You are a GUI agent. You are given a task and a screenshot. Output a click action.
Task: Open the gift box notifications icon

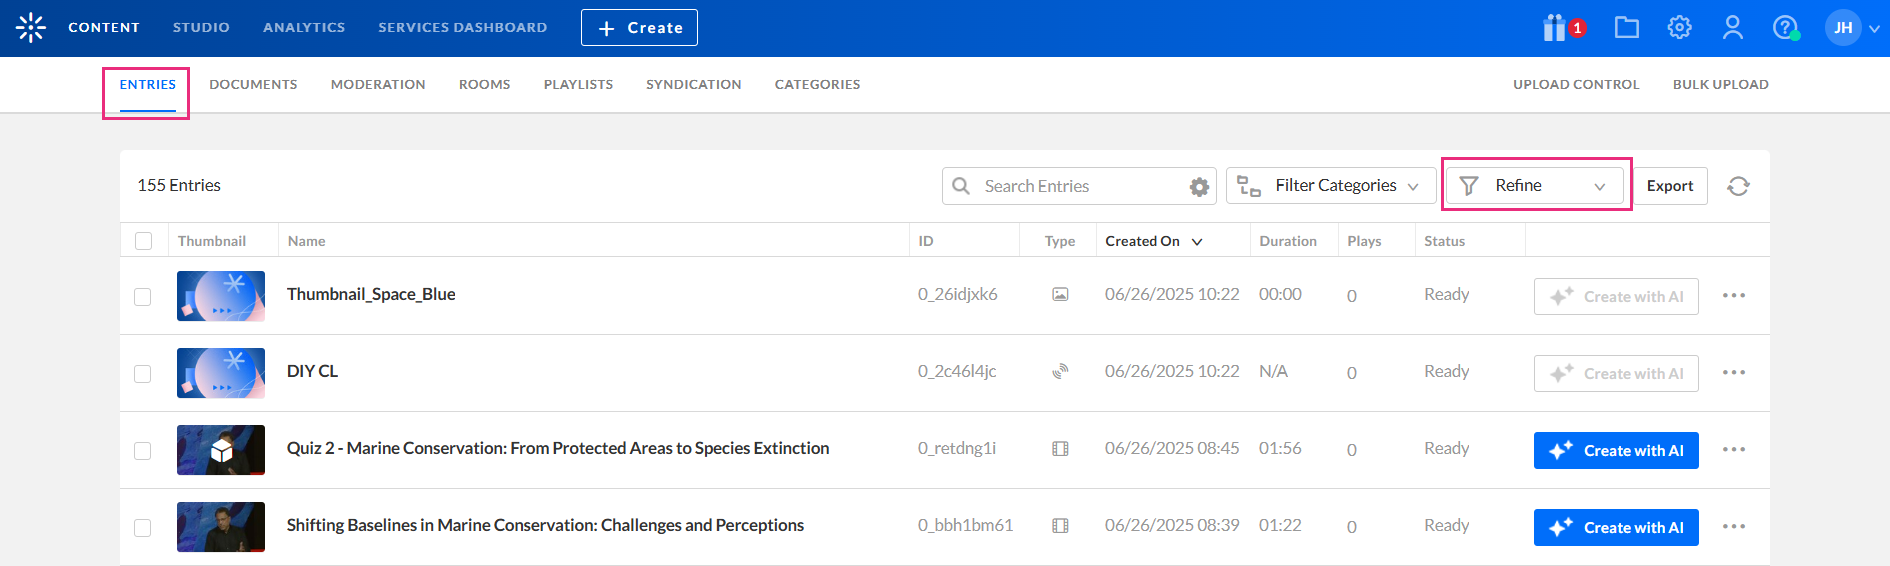point(1555,28)
